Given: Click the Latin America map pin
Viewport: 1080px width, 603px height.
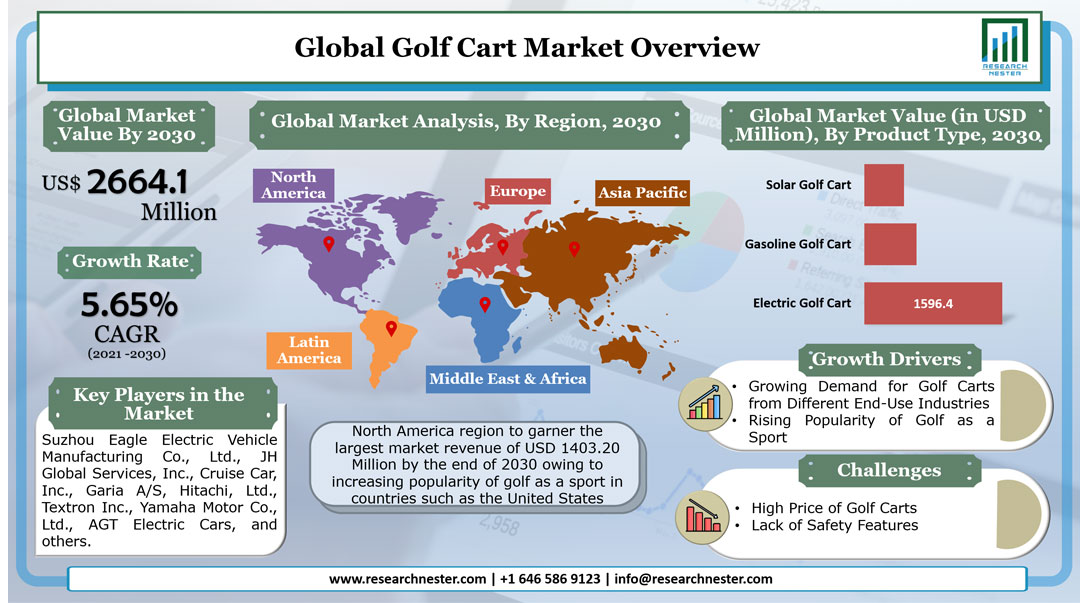Looking at the screenshot, I should (391, 329).
